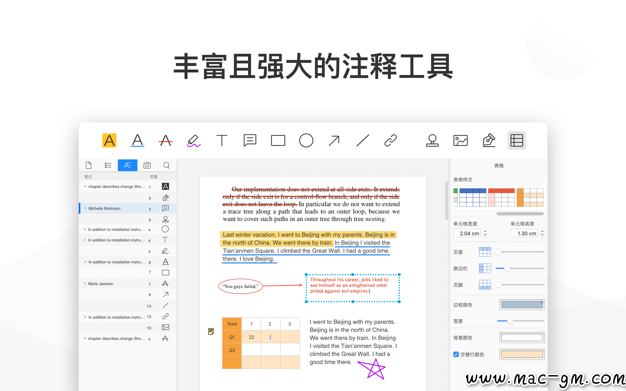Increase cell width with stepper arrows

tap(485, 231)
